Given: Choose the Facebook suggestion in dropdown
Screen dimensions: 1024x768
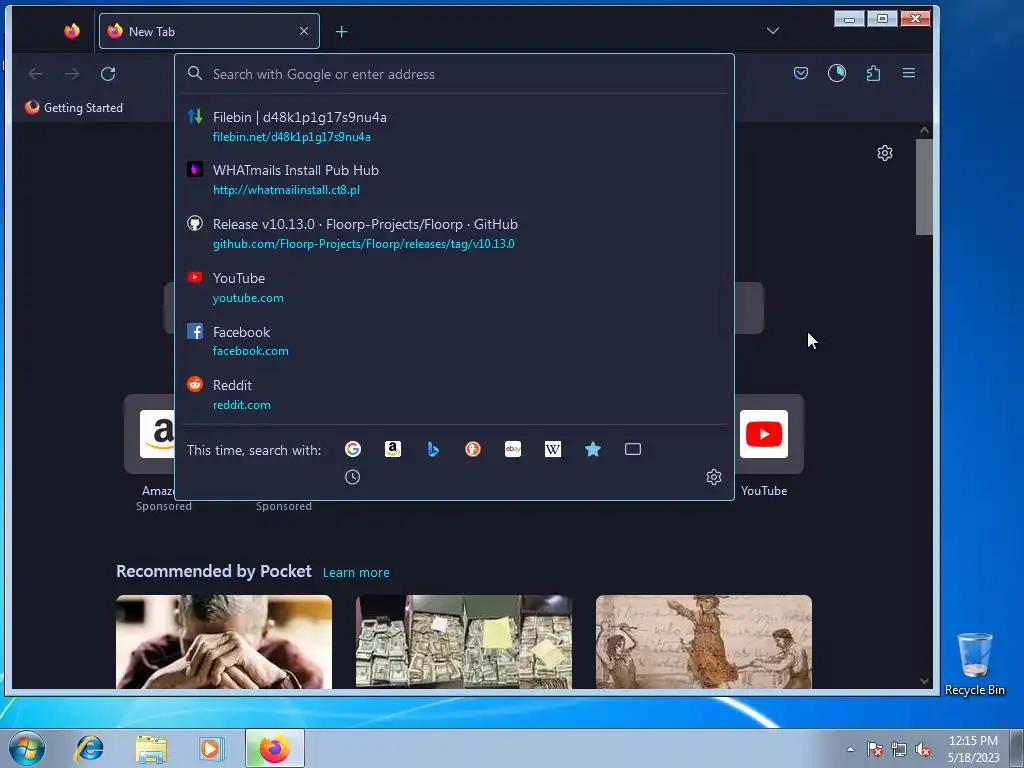Looking at the screenshot, I should [x=454, y=341].
